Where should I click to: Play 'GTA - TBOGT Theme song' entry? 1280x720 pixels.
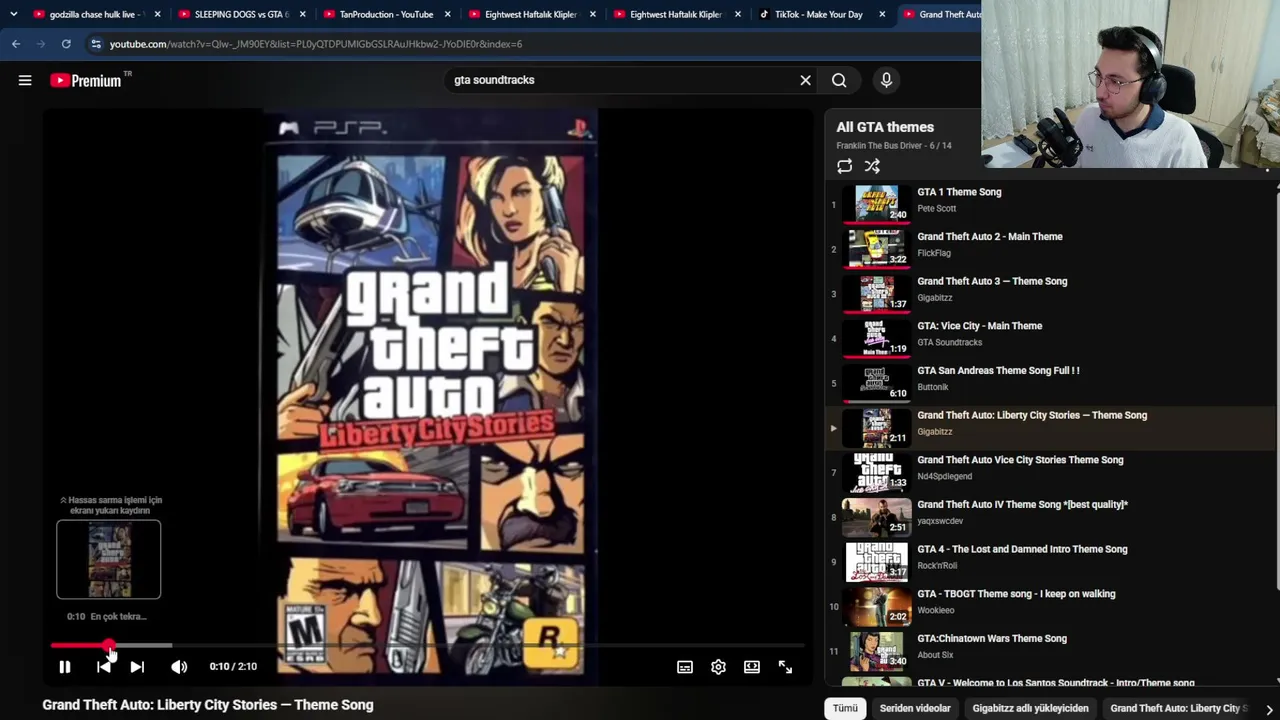(x=1016, y=594)
